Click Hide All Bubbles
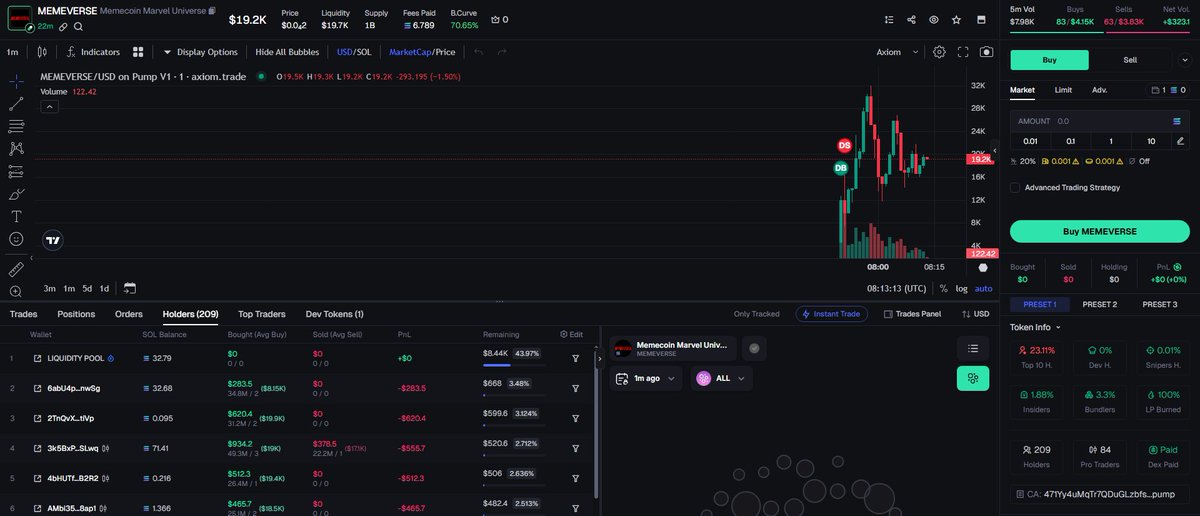The image size is (1200, 516). coord(289,52)
